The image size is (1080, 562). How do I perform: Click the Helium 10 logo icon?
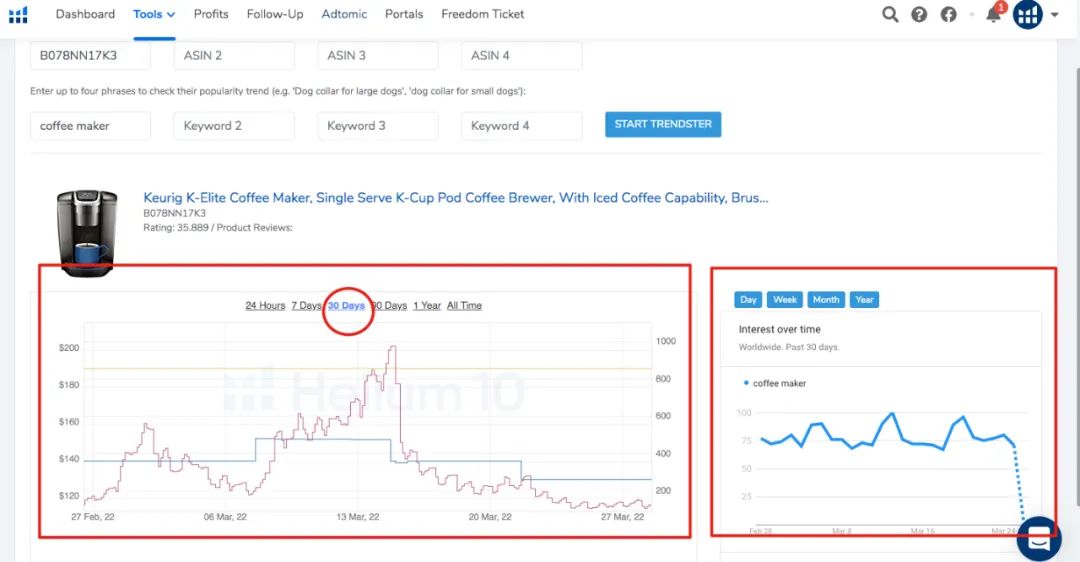coord(18,14)
